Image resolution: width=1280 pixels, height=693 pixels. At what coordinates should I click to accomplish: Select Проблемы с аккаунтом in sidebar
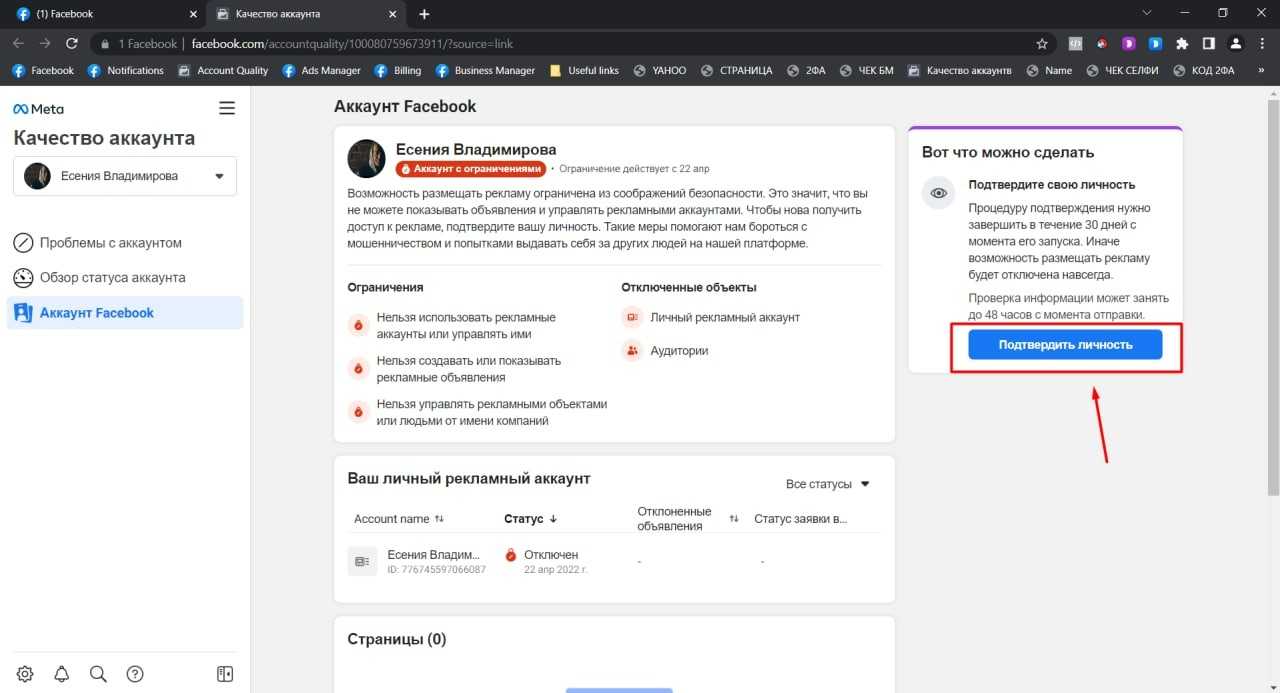(x=125, y=243)
